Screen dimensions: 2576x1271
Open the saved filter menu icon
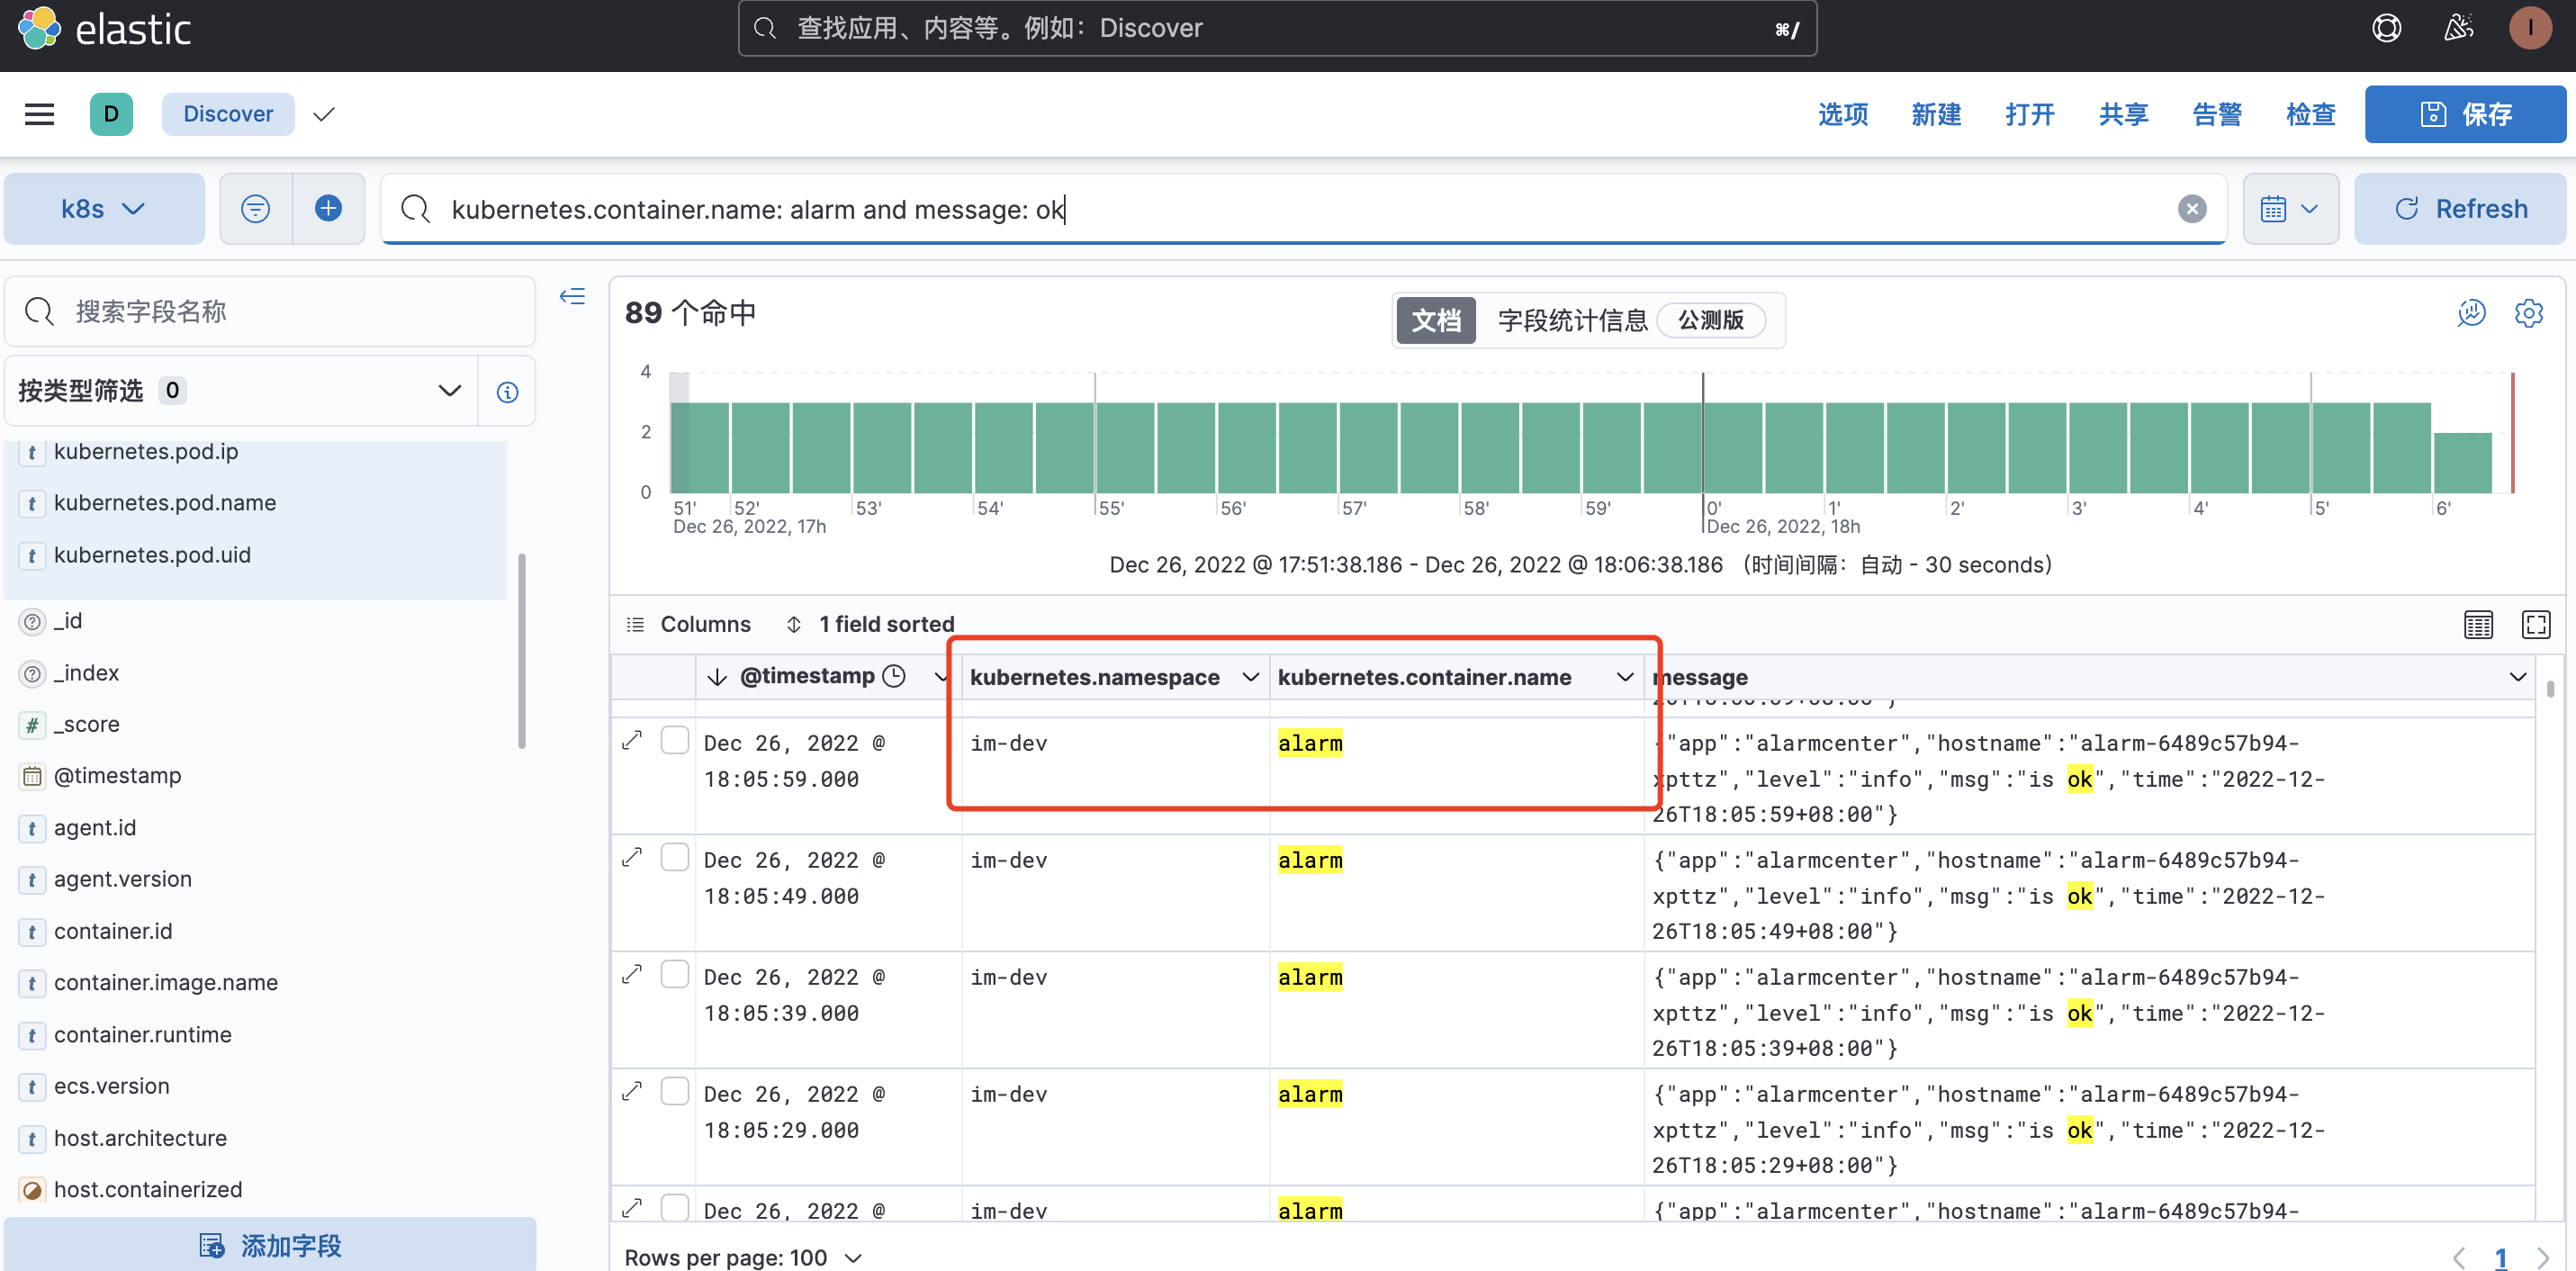point(256,208)
